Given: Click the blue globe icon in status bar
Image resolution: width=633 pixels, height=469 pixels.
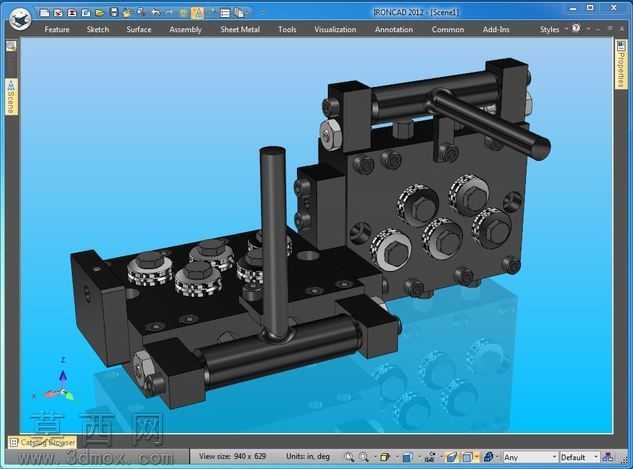Looking at the screenshot, I should coord(488,457).
